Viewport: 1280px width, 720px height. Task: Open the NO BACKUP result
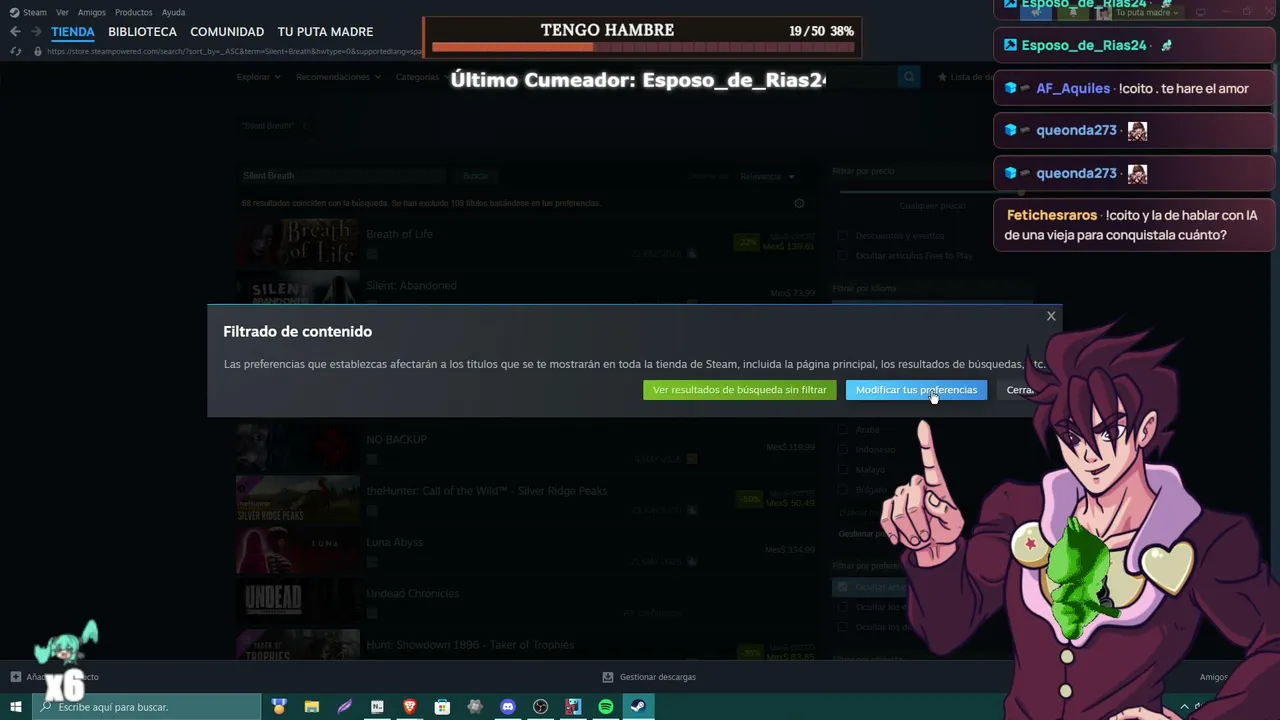coord(525,447)
